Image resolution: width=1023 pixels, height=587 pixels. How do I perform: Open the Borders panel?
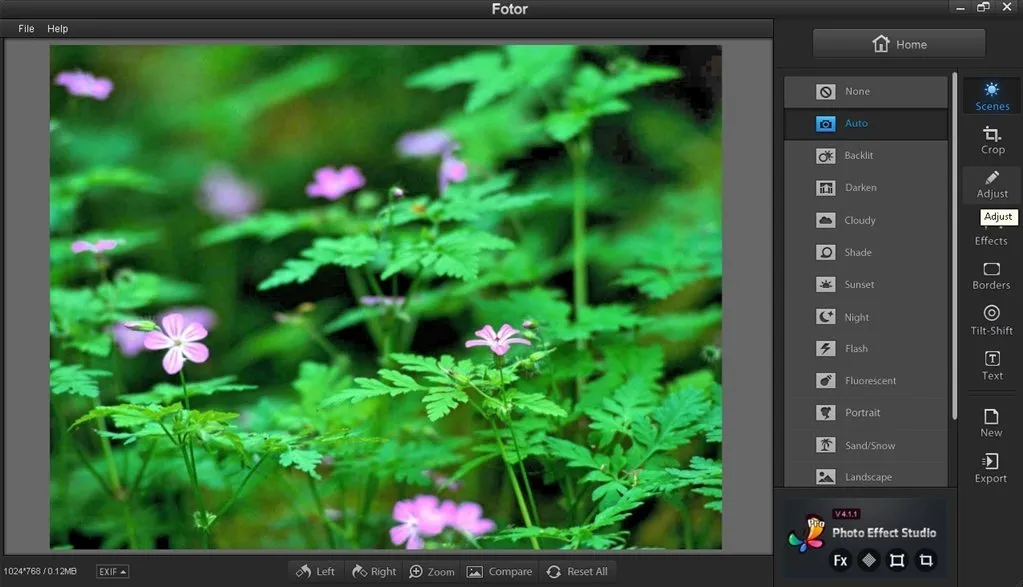pyautogui.click(x=991, y=277)
